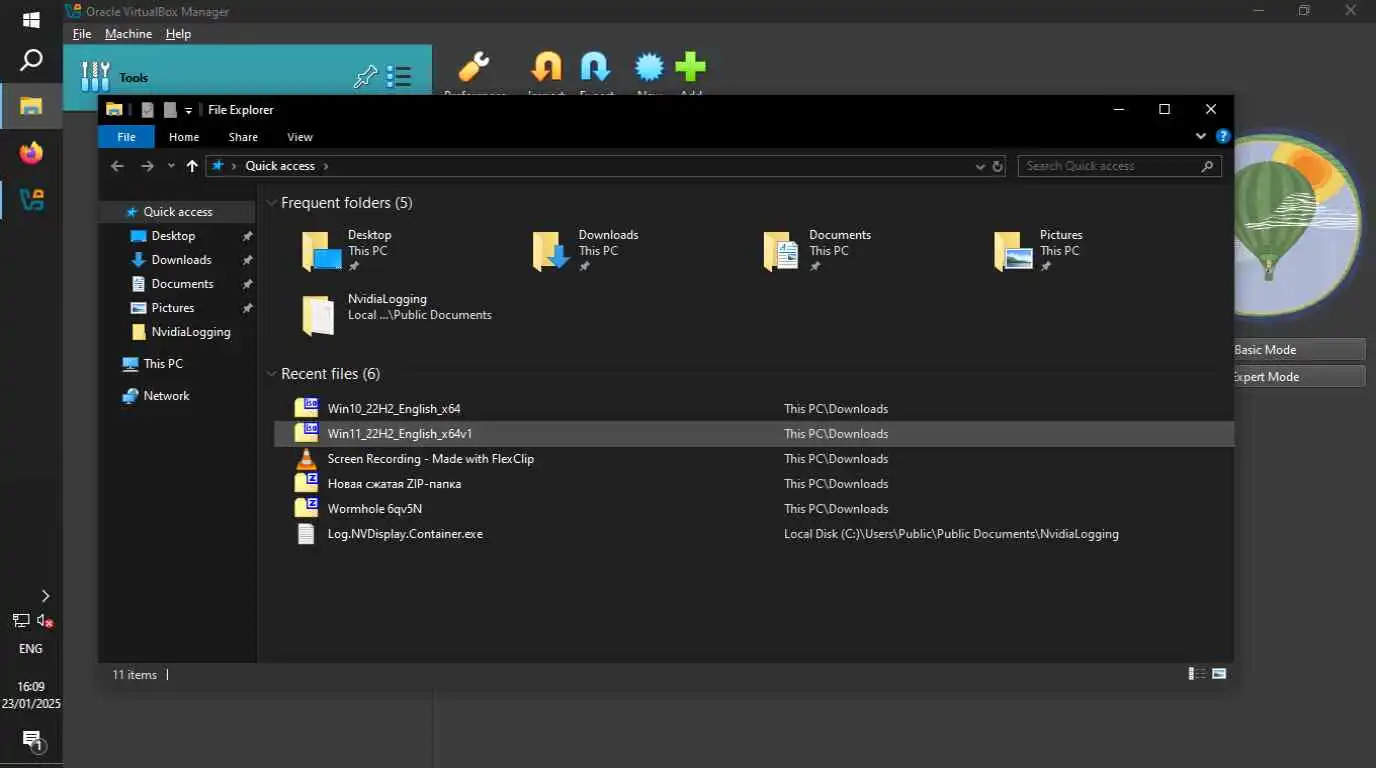Select Quick access in navigation pane
This screenshot has width=1376, height=768.
(x=177, y=212)
